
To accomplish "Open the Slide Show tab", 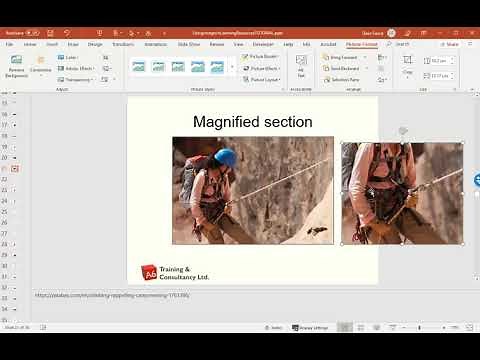I will [x=189, y=44].
